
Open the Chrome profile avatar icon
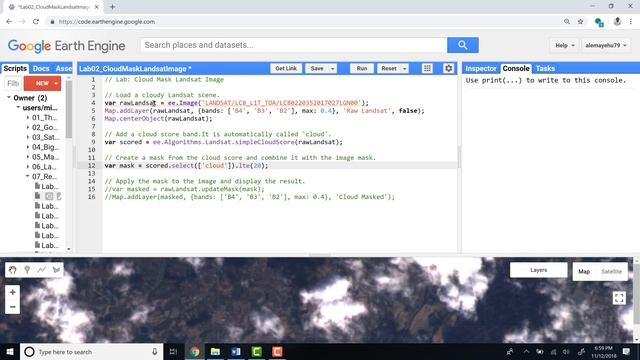pyautogui.click(x=617, y=22)
